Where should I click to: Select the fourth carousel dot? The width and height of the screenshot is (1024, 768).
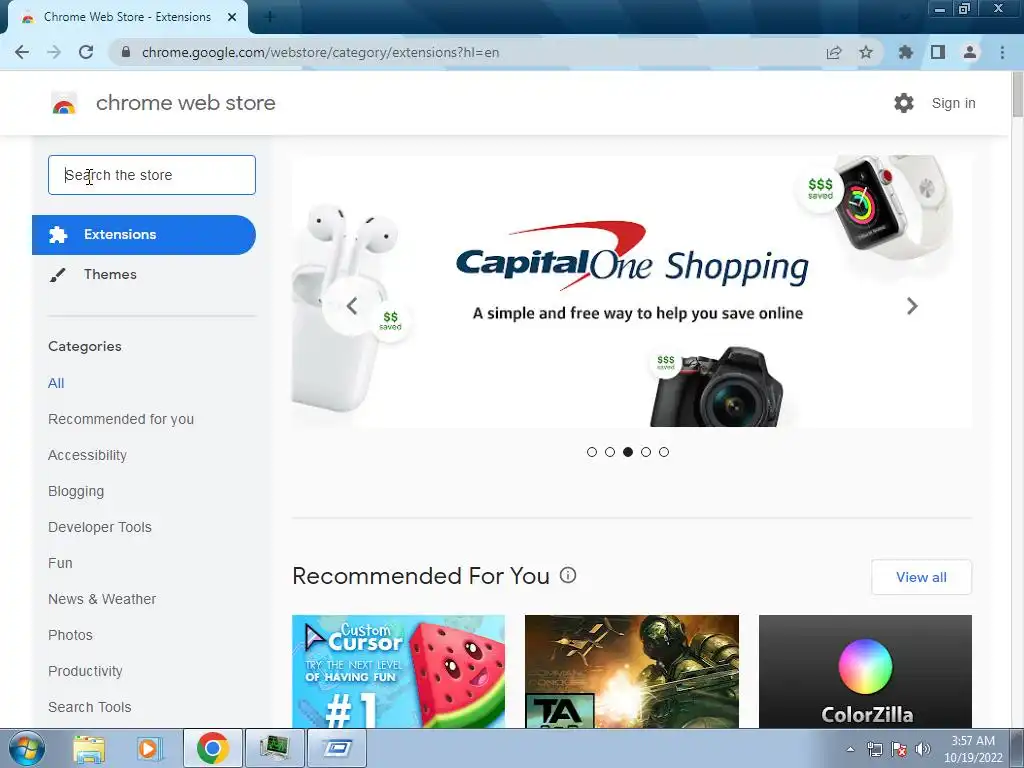(646, 452)
